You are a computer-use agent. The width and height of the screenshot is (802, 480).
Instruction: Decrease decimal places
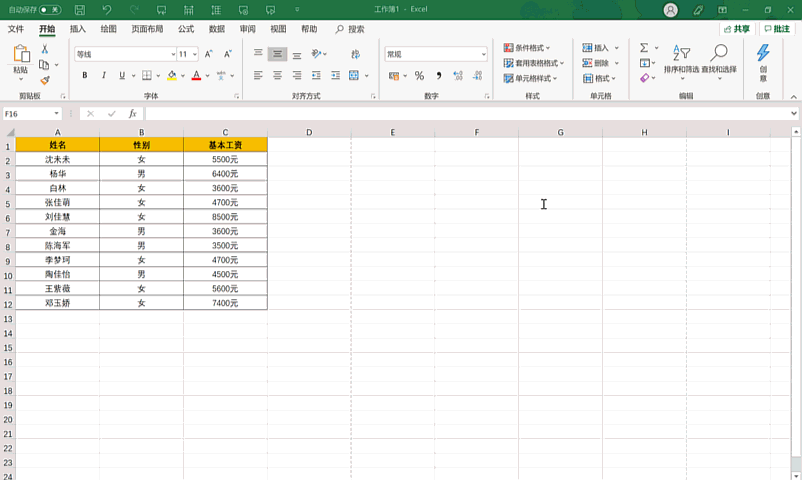coord(477,76)
